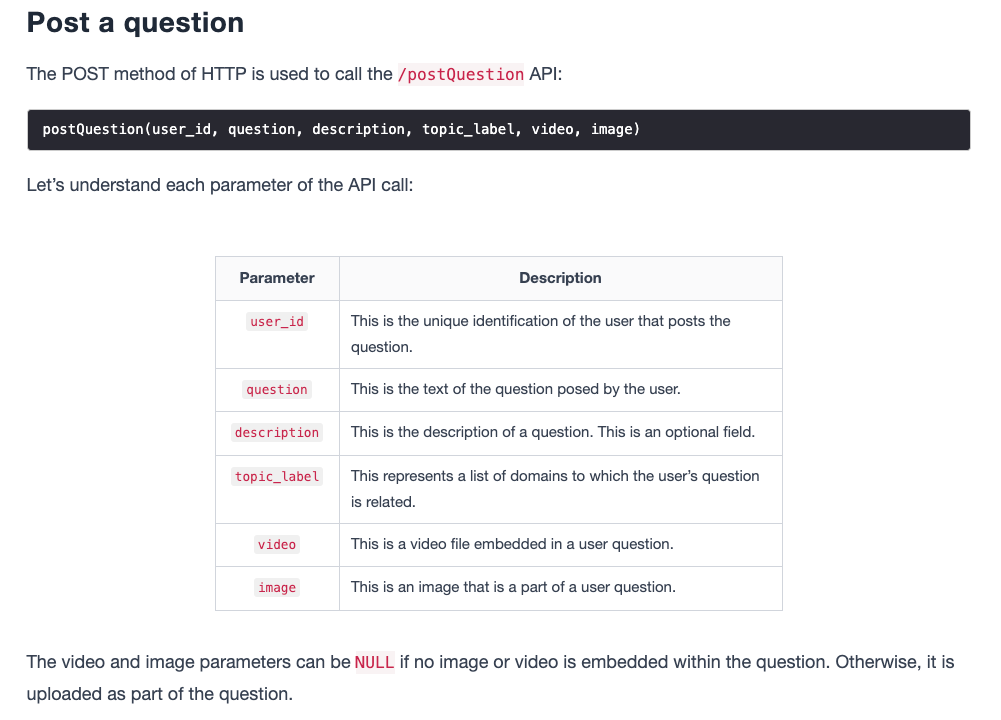The height and width of the screenshot is (720, 1001).
Task: Click "Let's understand each parameter" sentence
Action: [220, 185]
